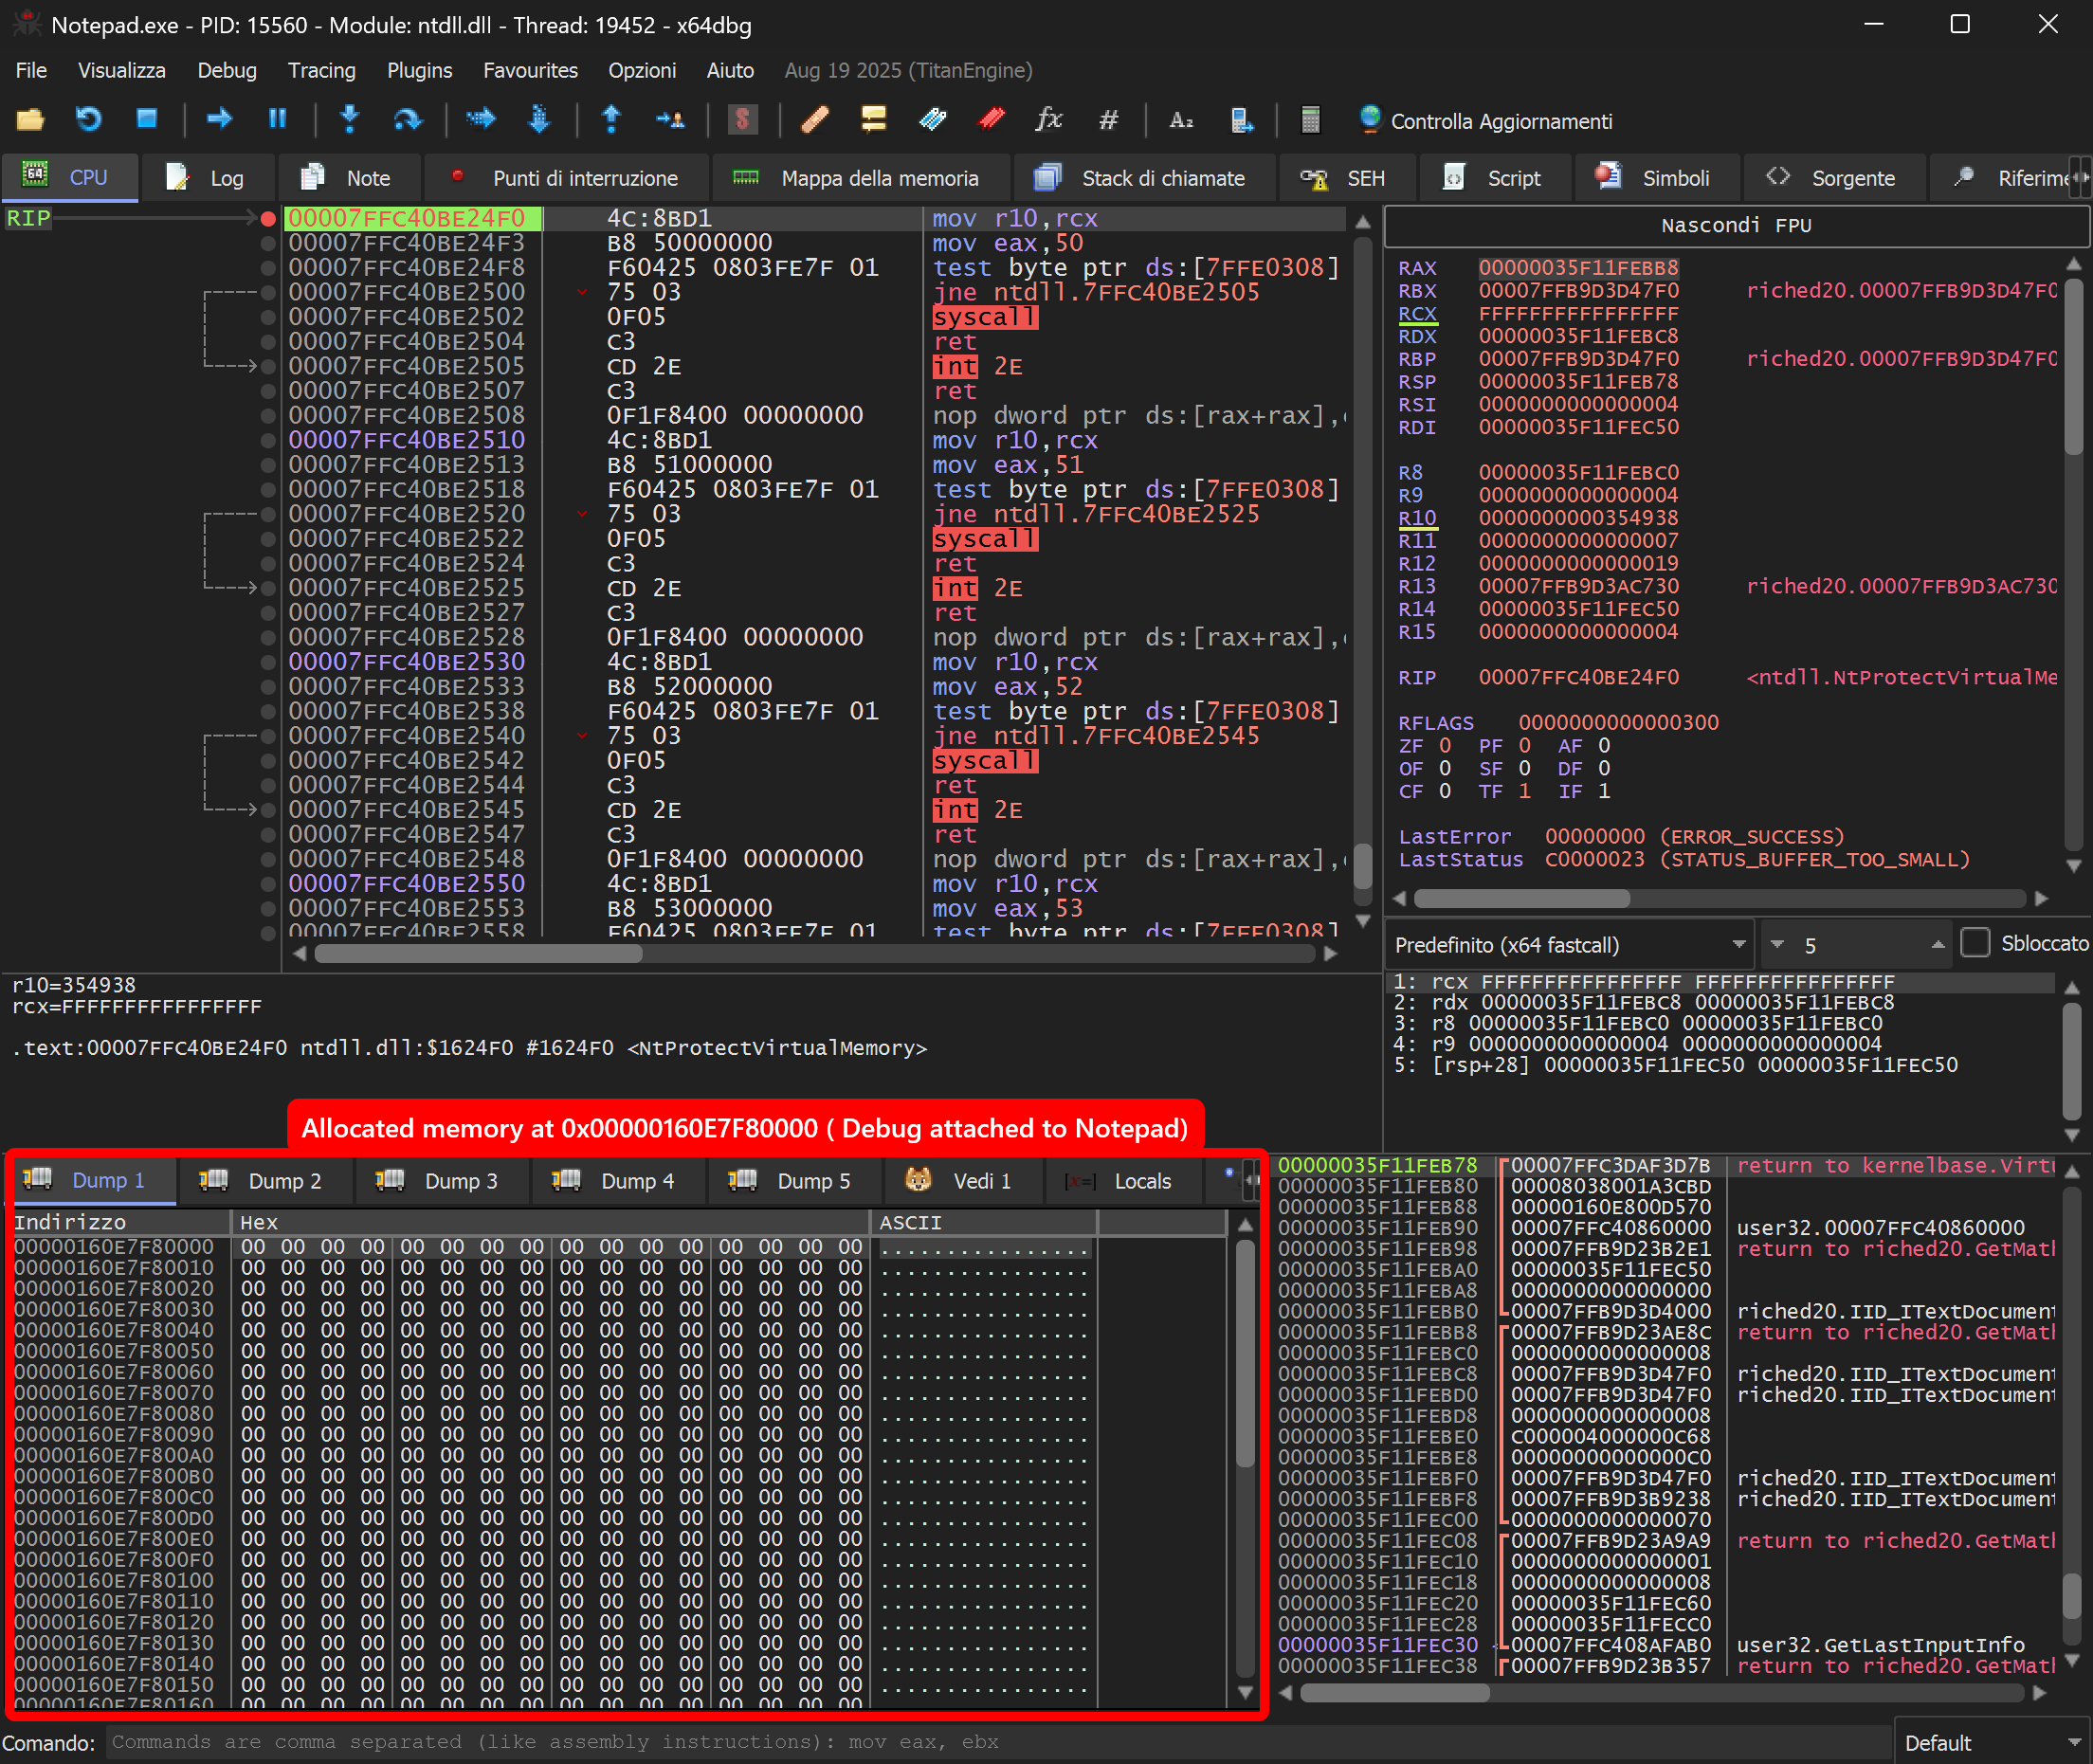2093x1764 pixels.
Task: Switch to the Dump 3 tab
Action: (441, 1180)
